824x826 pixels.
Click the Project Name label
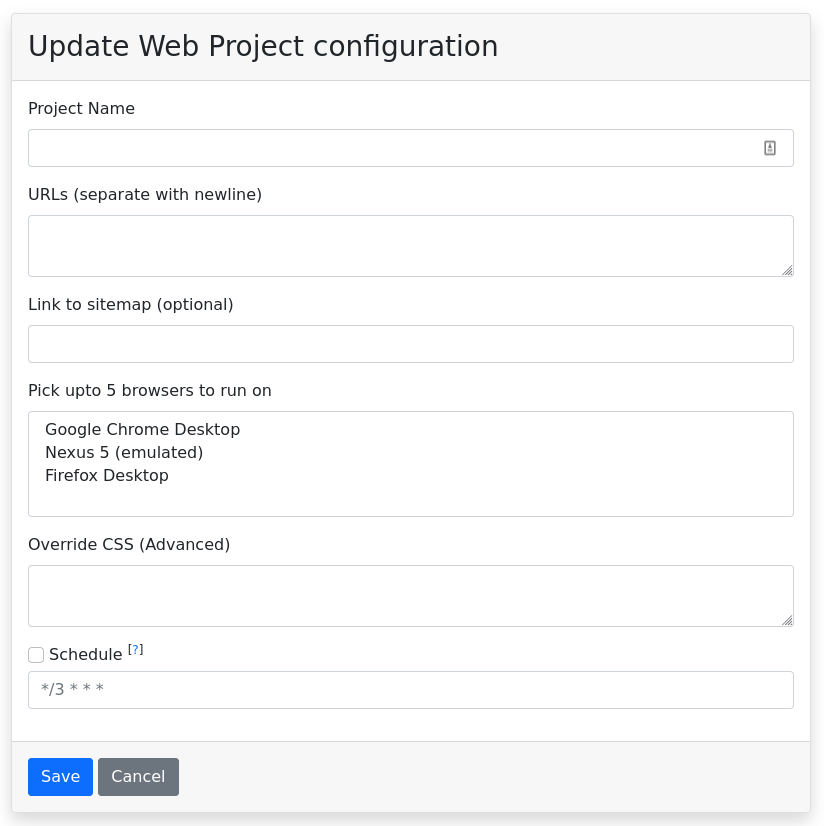[81, 108]
